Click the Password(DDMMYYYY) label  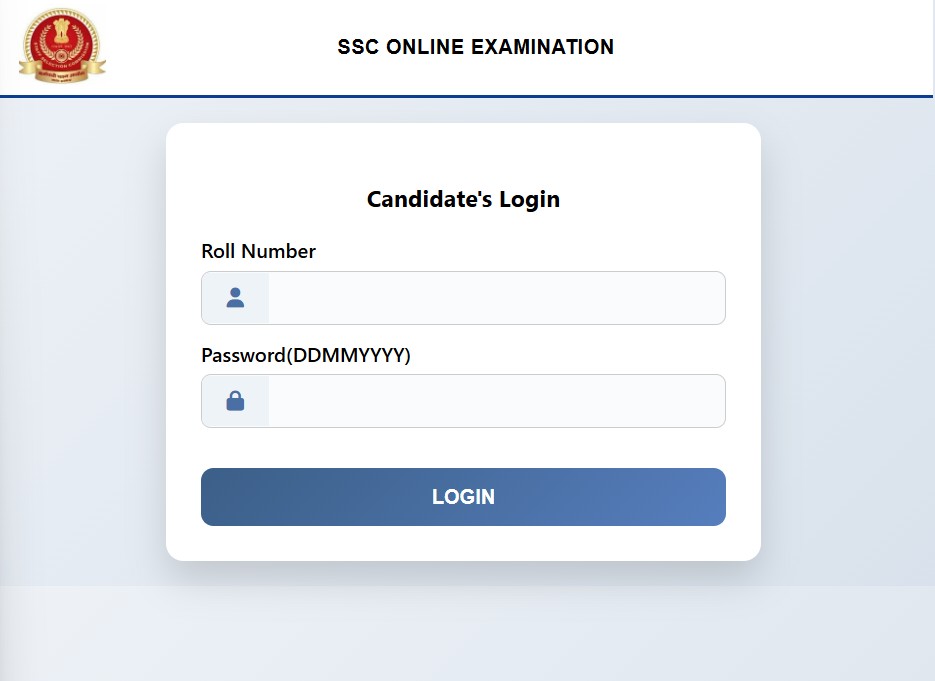pyautogui.click(x=306, y=355)
